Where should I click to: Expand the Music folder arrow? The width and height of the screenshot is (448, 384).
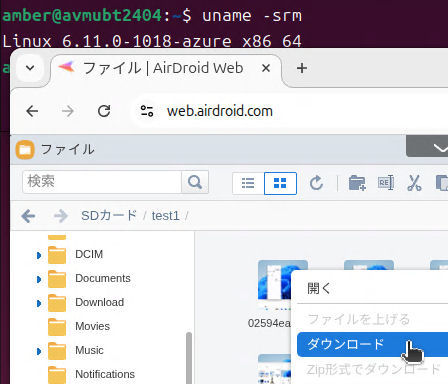(x=39, y=351)
